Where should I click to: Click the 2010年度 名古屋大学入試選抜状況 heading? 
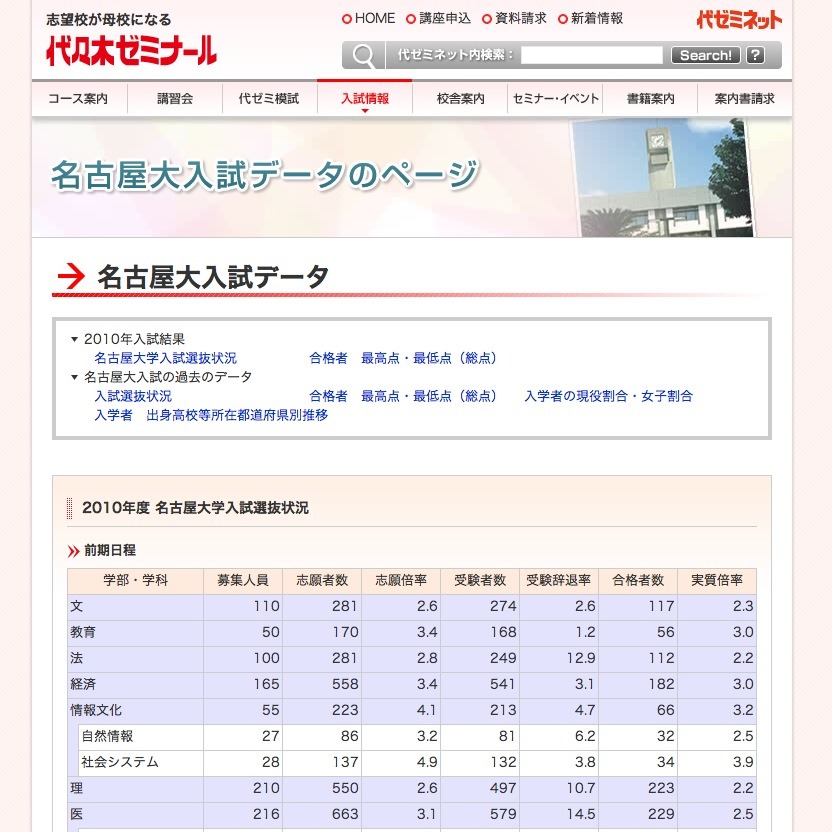pyautogui.click(x=195, y=508)
